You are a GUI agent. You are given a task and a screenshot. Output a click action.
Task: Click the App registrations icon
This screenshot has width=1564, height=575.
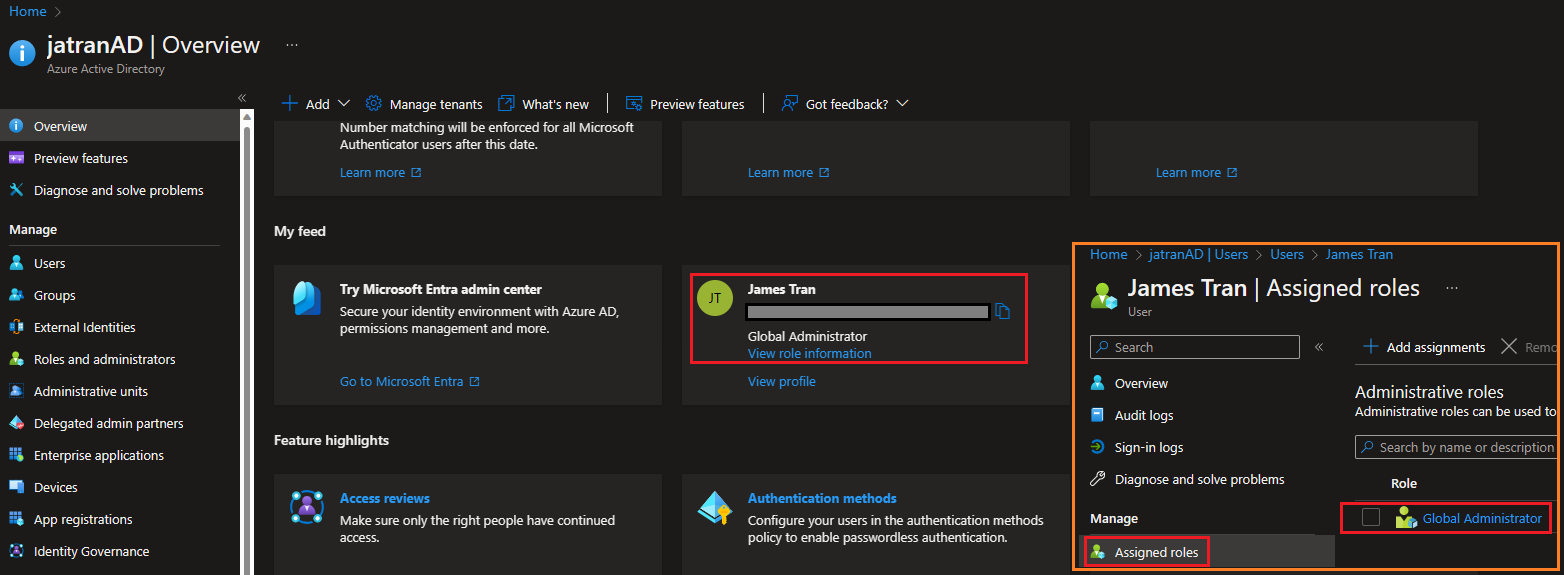[16, 519]
